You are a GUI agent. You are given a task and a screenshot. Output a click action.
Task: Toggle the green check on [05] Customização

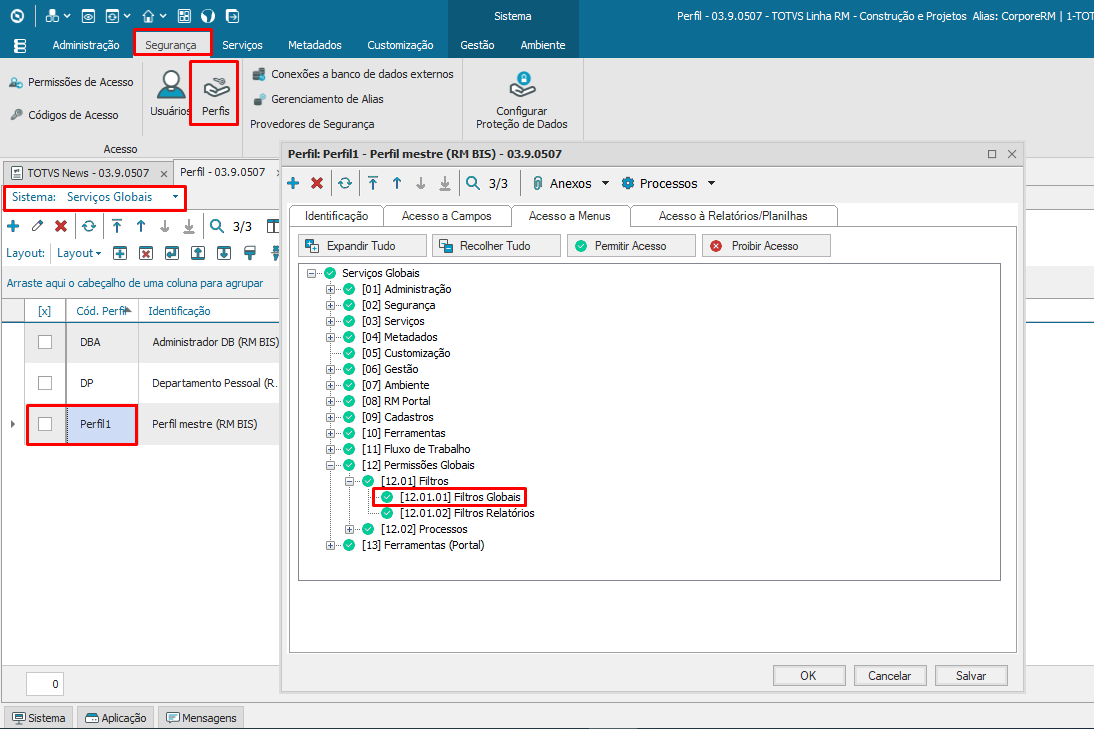click(350, 353)
